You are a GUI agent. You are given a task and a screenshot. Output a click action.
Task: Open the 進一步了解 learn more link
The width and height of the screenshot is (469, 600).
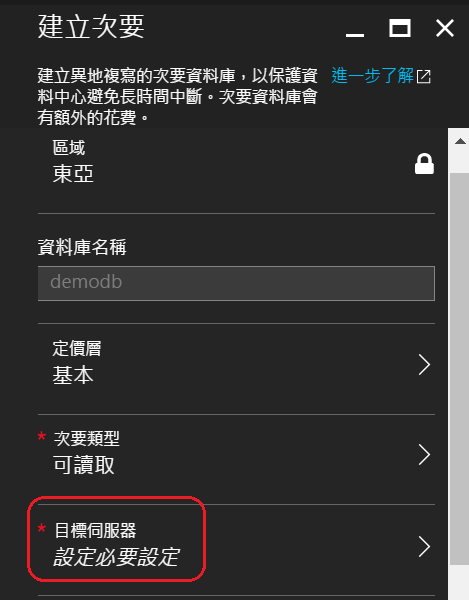click(373, 75)
